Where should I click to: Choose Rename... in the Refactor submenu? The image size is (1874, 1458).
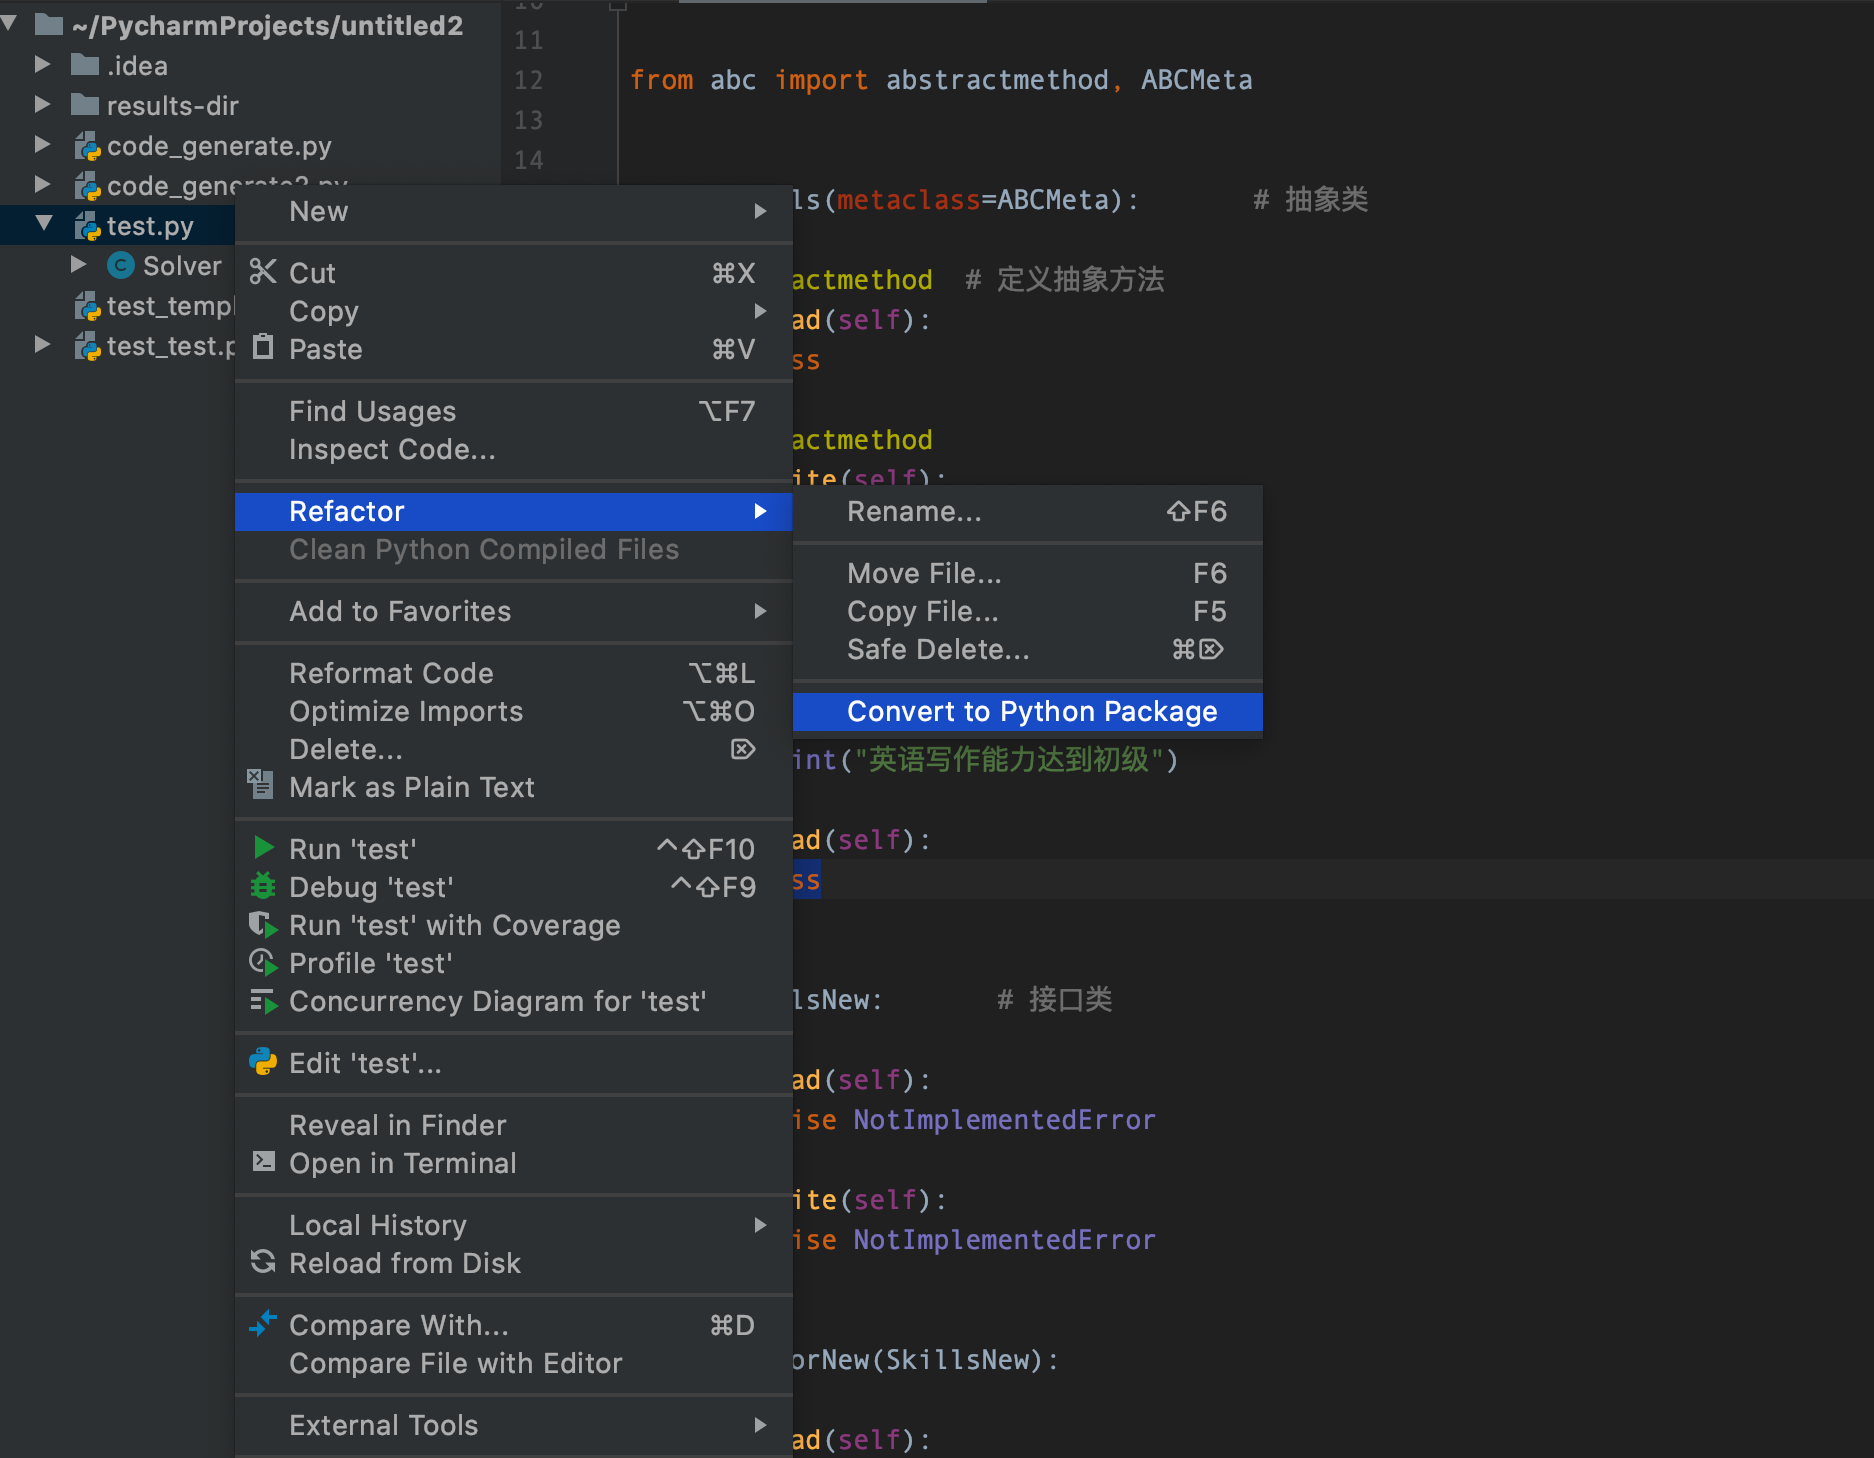pos(1028,511)
